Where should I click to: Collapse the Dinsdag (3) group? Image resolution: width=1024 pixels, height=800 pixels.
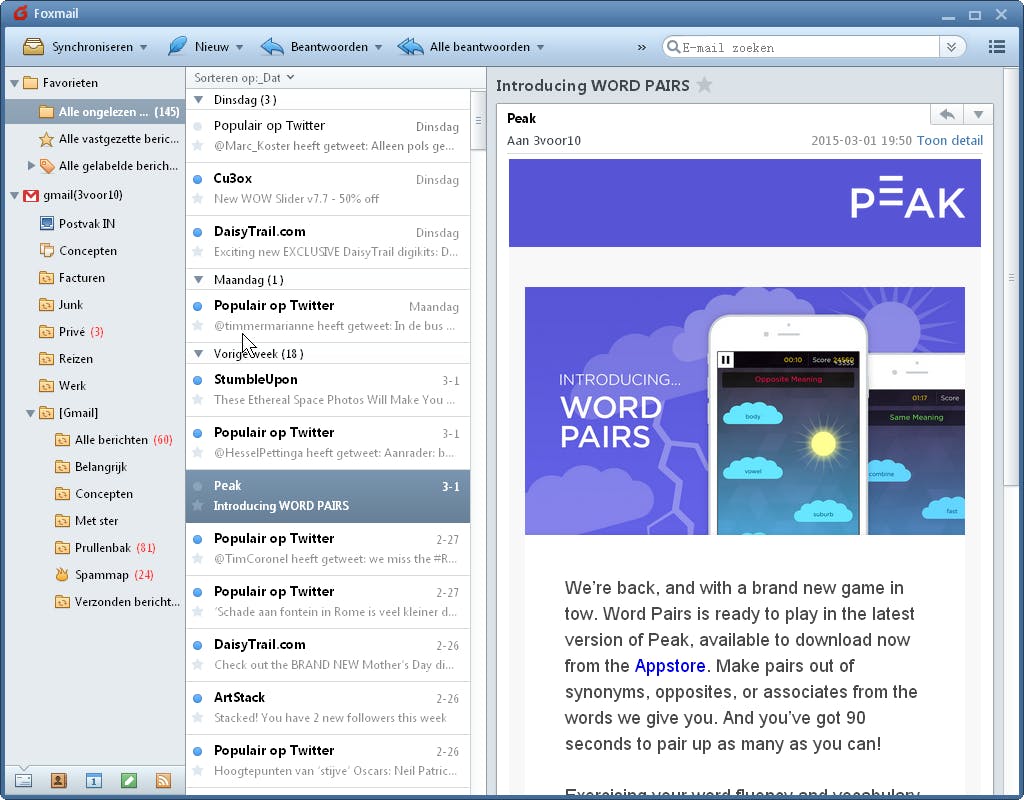(x=199, y=100)
